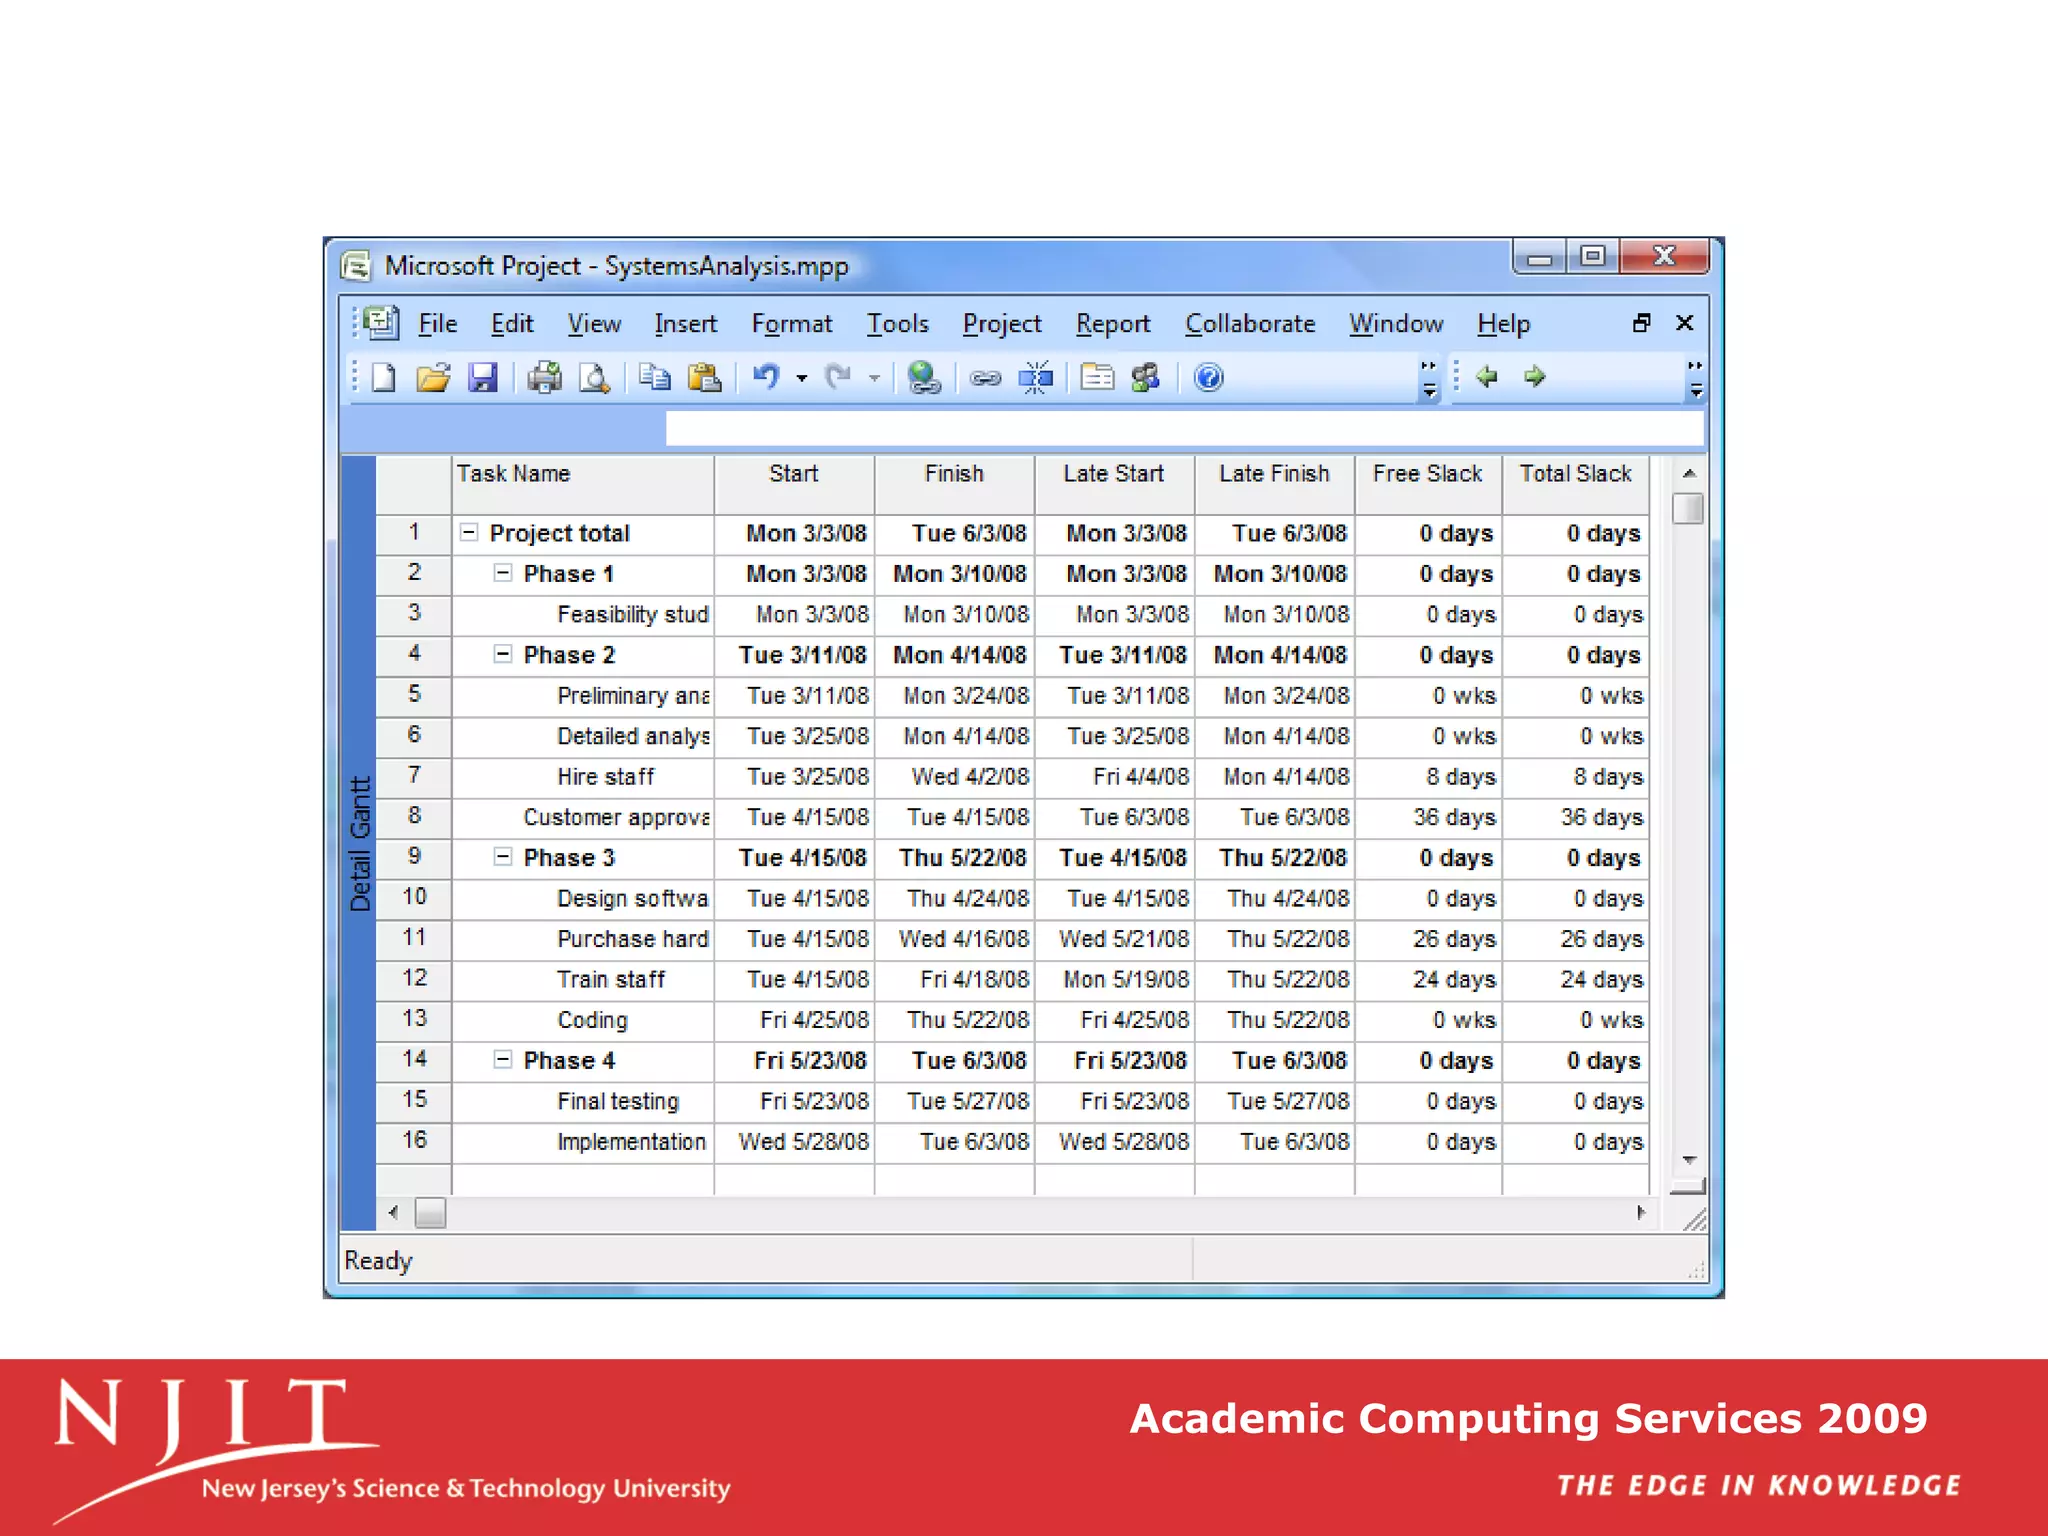Open the Collaborate menu
This screenshot has height=1536, width=2048.
pyautogui.click(x=1250, y=324)
